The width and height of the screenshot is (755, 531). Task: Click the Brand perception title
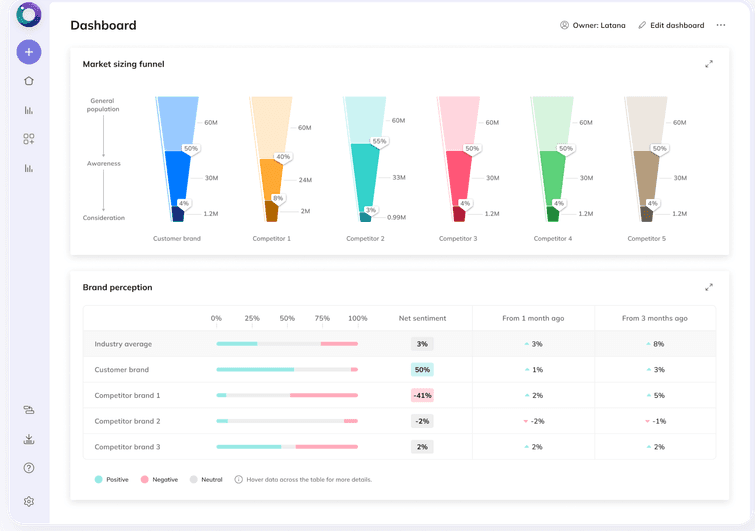click(117, 287)
